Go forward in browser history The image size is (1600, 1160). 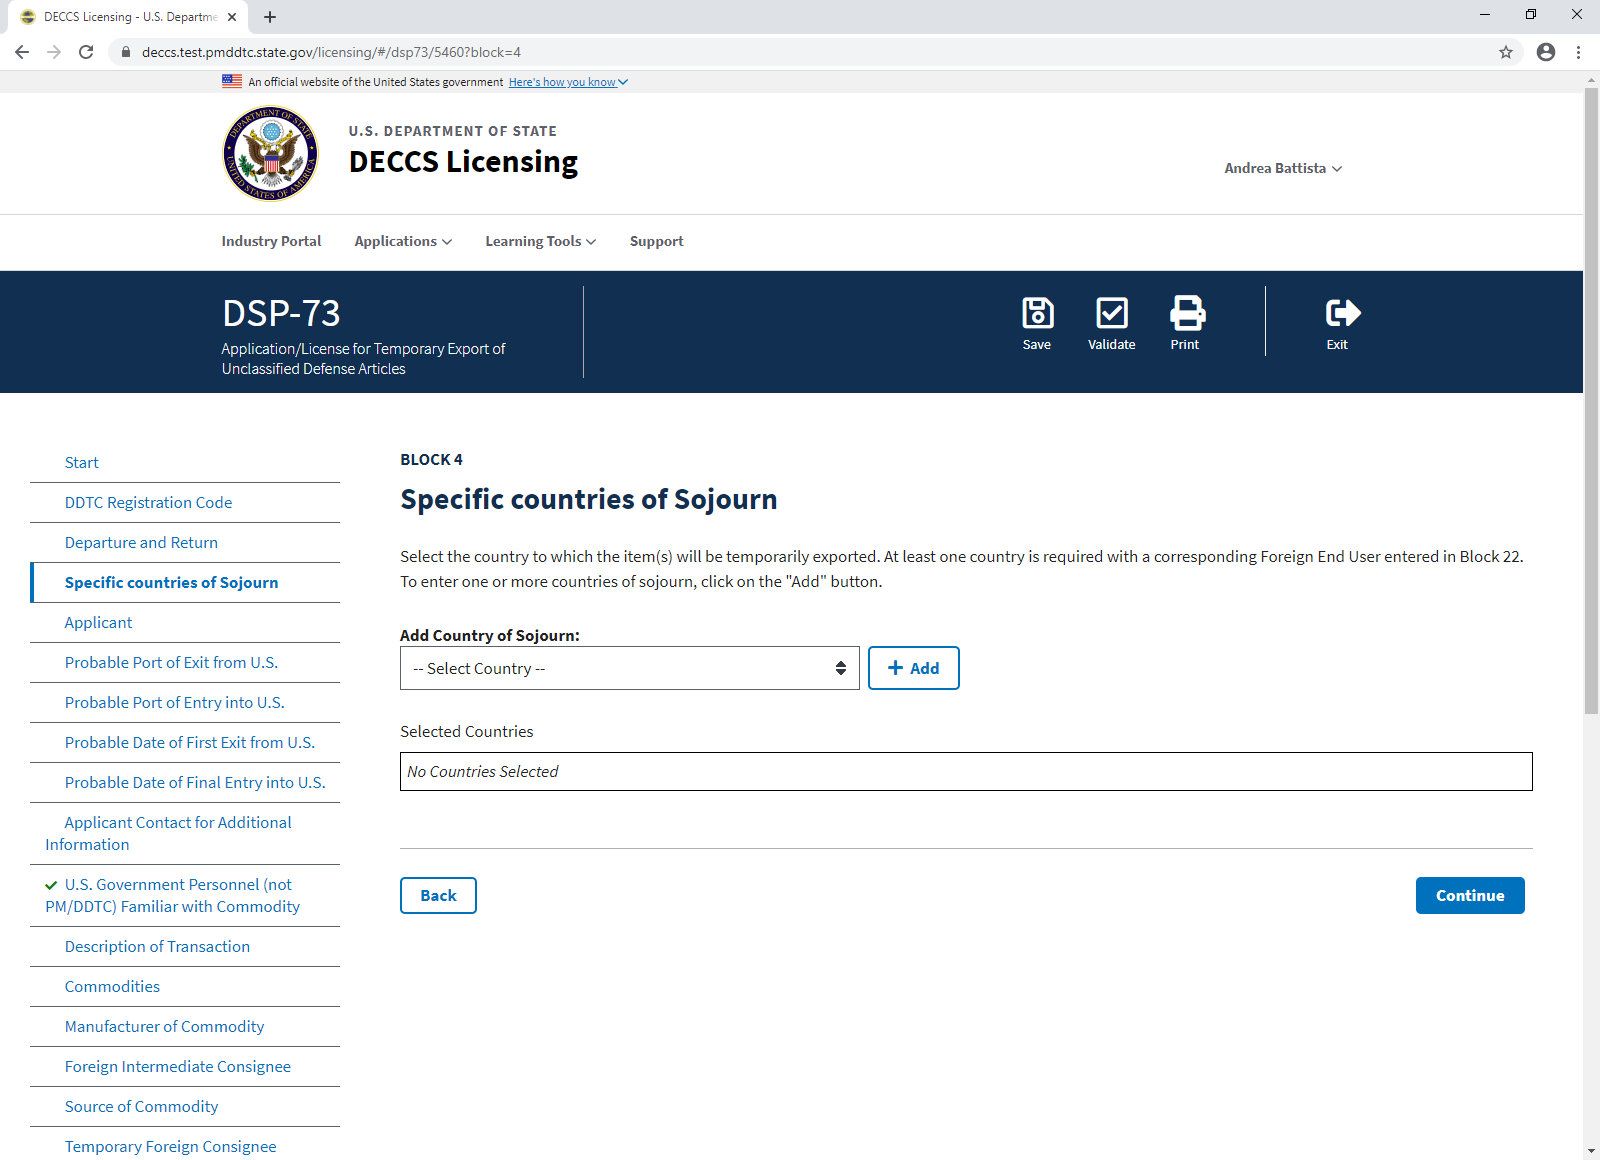(x=54, y=52)
